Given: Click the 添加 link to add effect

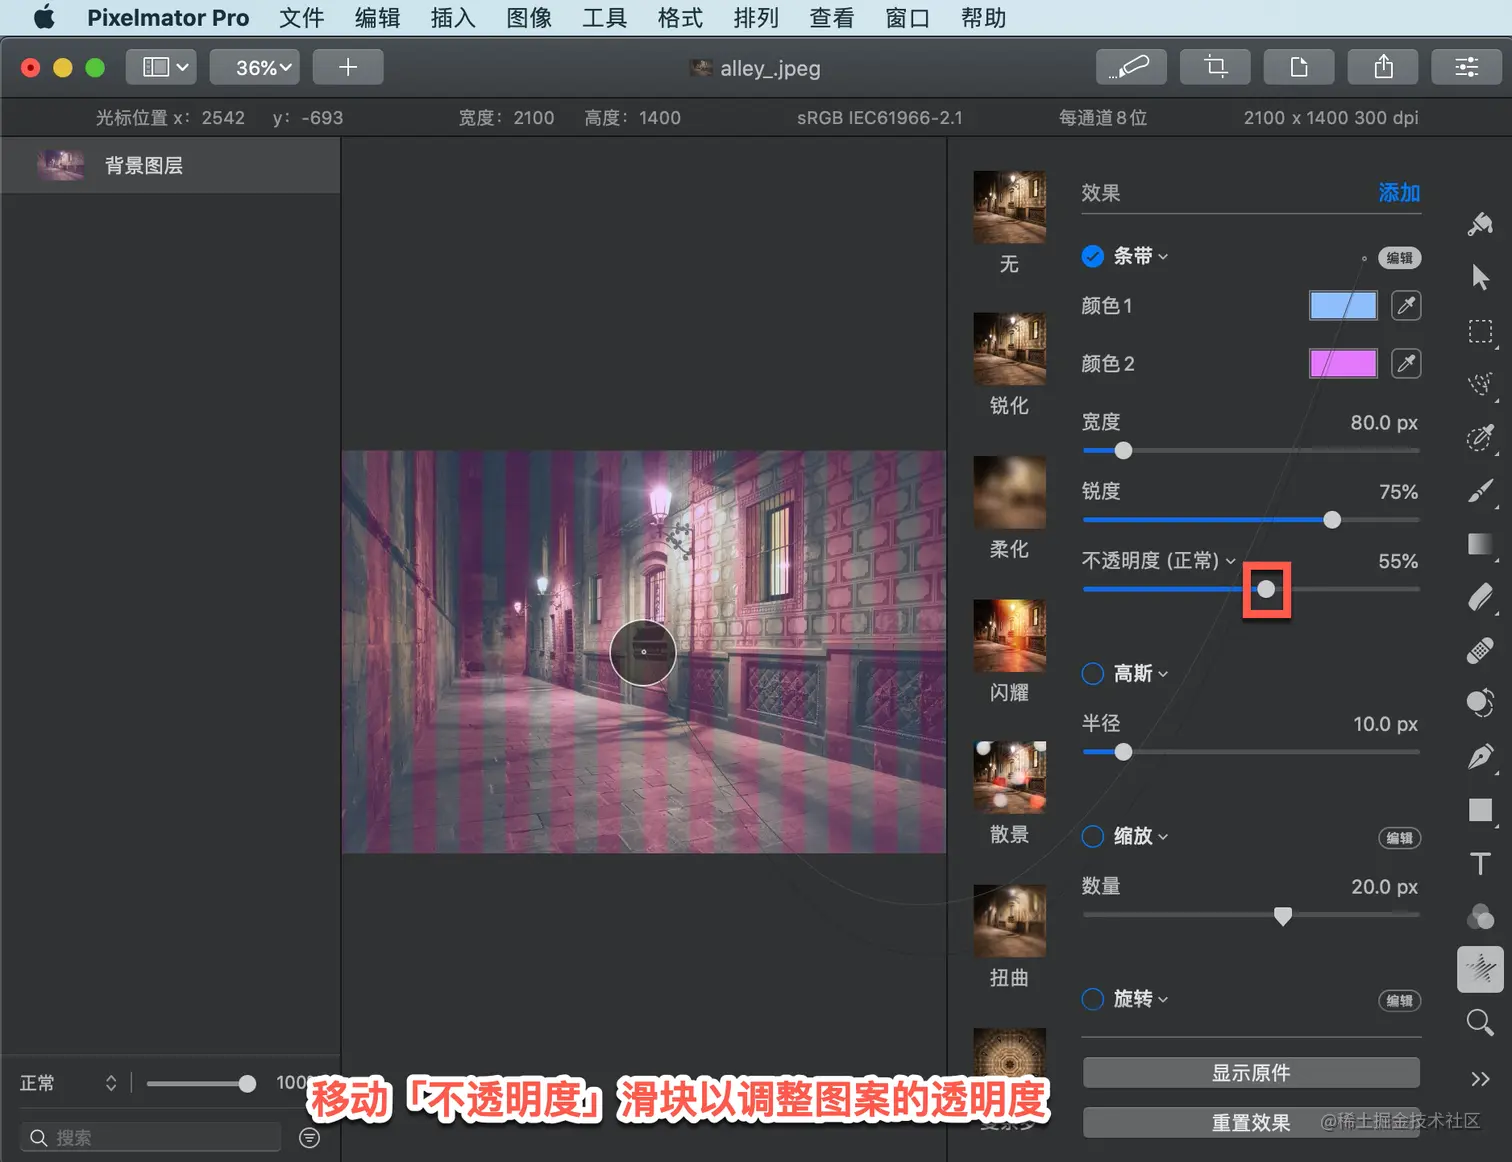Looking at the screenshot, I should coord(1399,193).
